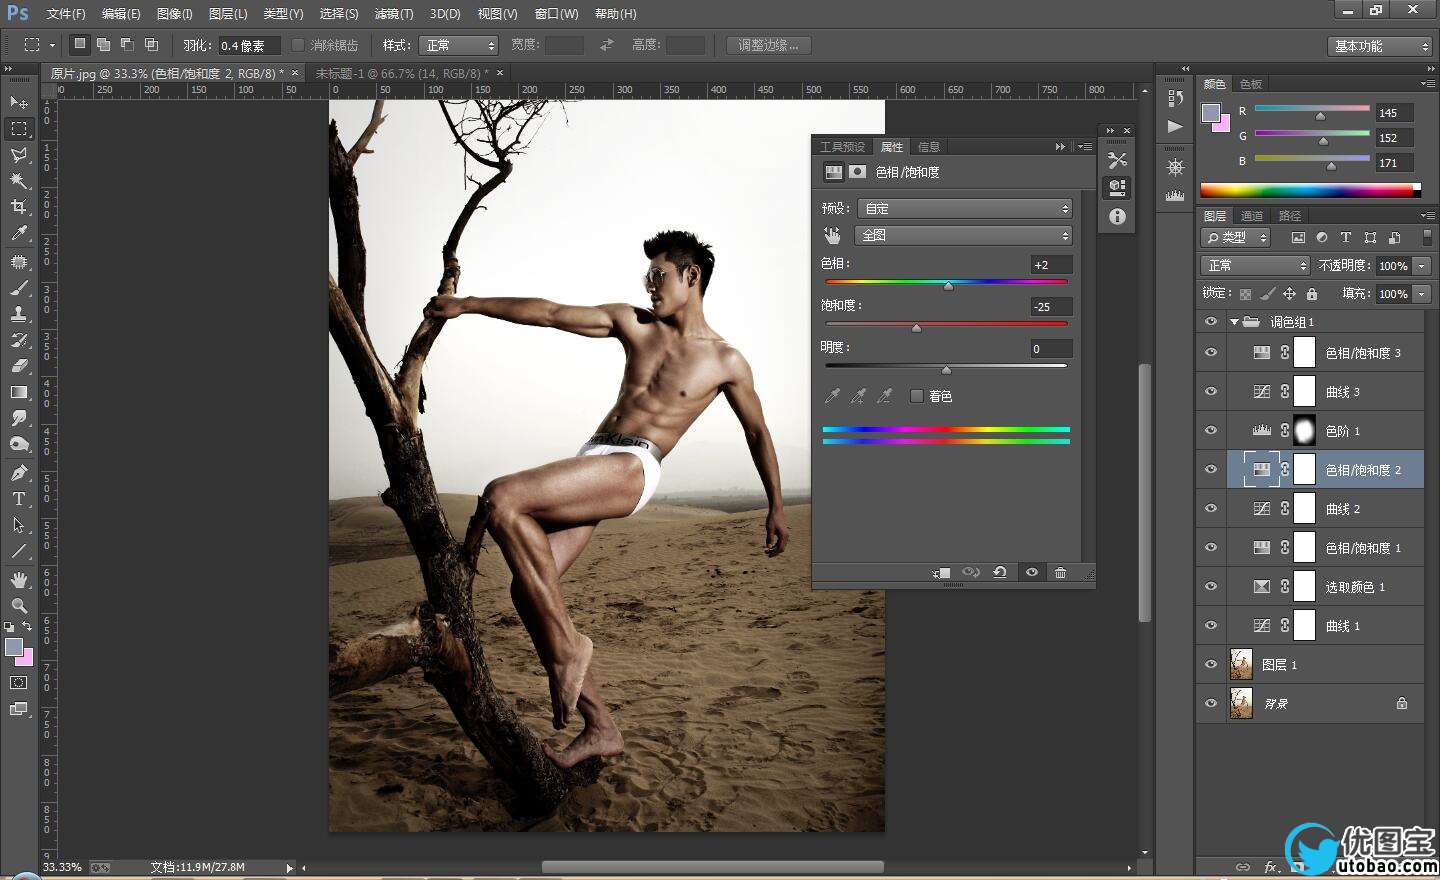Activate the Zoom tool
The width and height of the screenshot is (1440, 880).
click(18, 606)
